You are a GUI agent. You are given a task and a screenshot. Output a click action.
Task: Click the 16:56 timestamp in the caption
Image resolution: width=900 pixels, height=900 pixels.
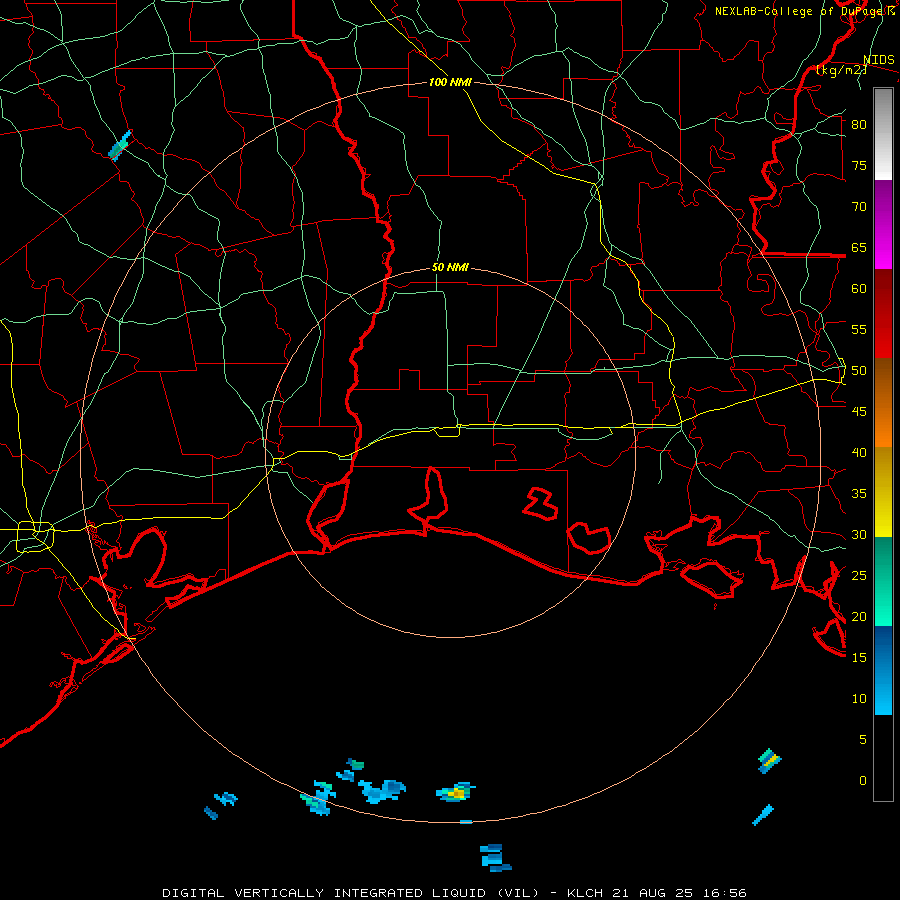(x=727, y=893)
